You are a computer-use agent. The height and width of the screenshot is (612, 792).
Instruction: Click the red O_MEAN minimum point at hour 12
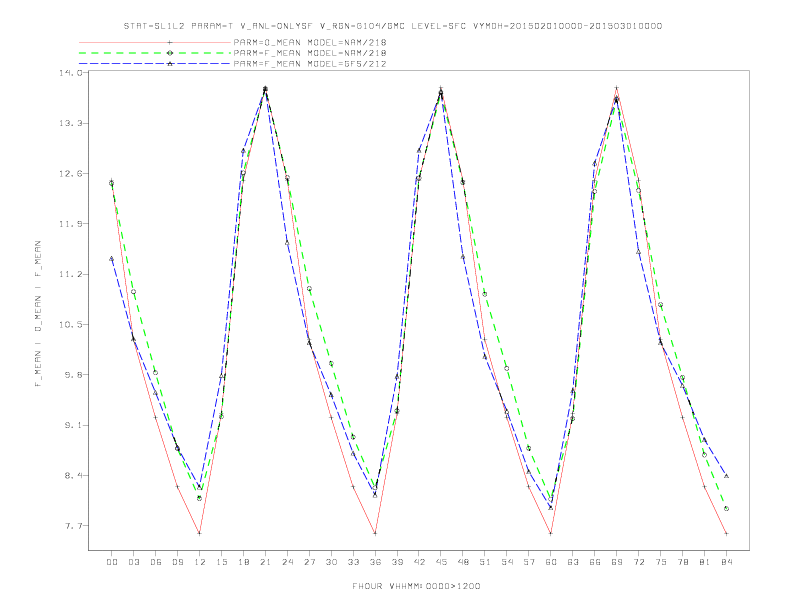pyautogui.click(x=200, y=533)
